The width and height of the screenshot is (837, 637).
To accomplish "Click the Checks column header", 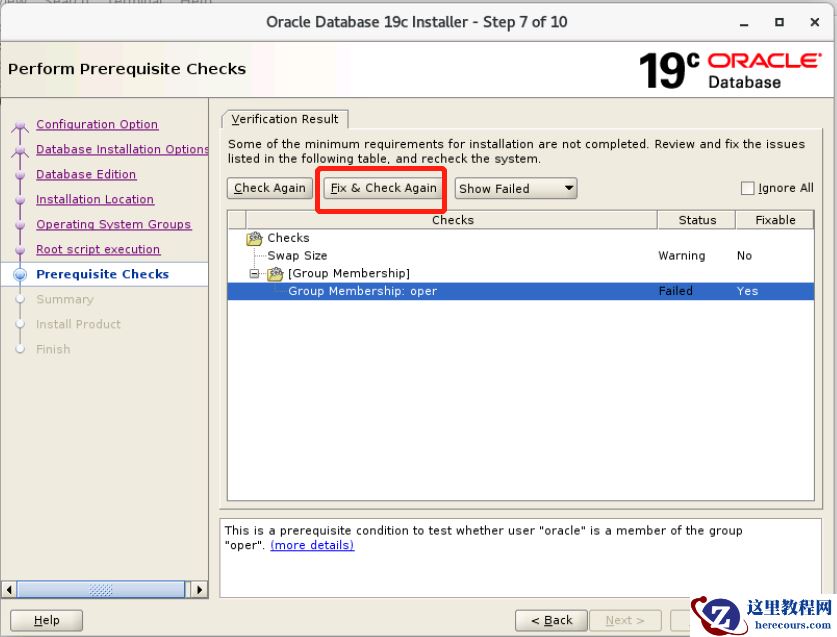I will tap(452, 220).
